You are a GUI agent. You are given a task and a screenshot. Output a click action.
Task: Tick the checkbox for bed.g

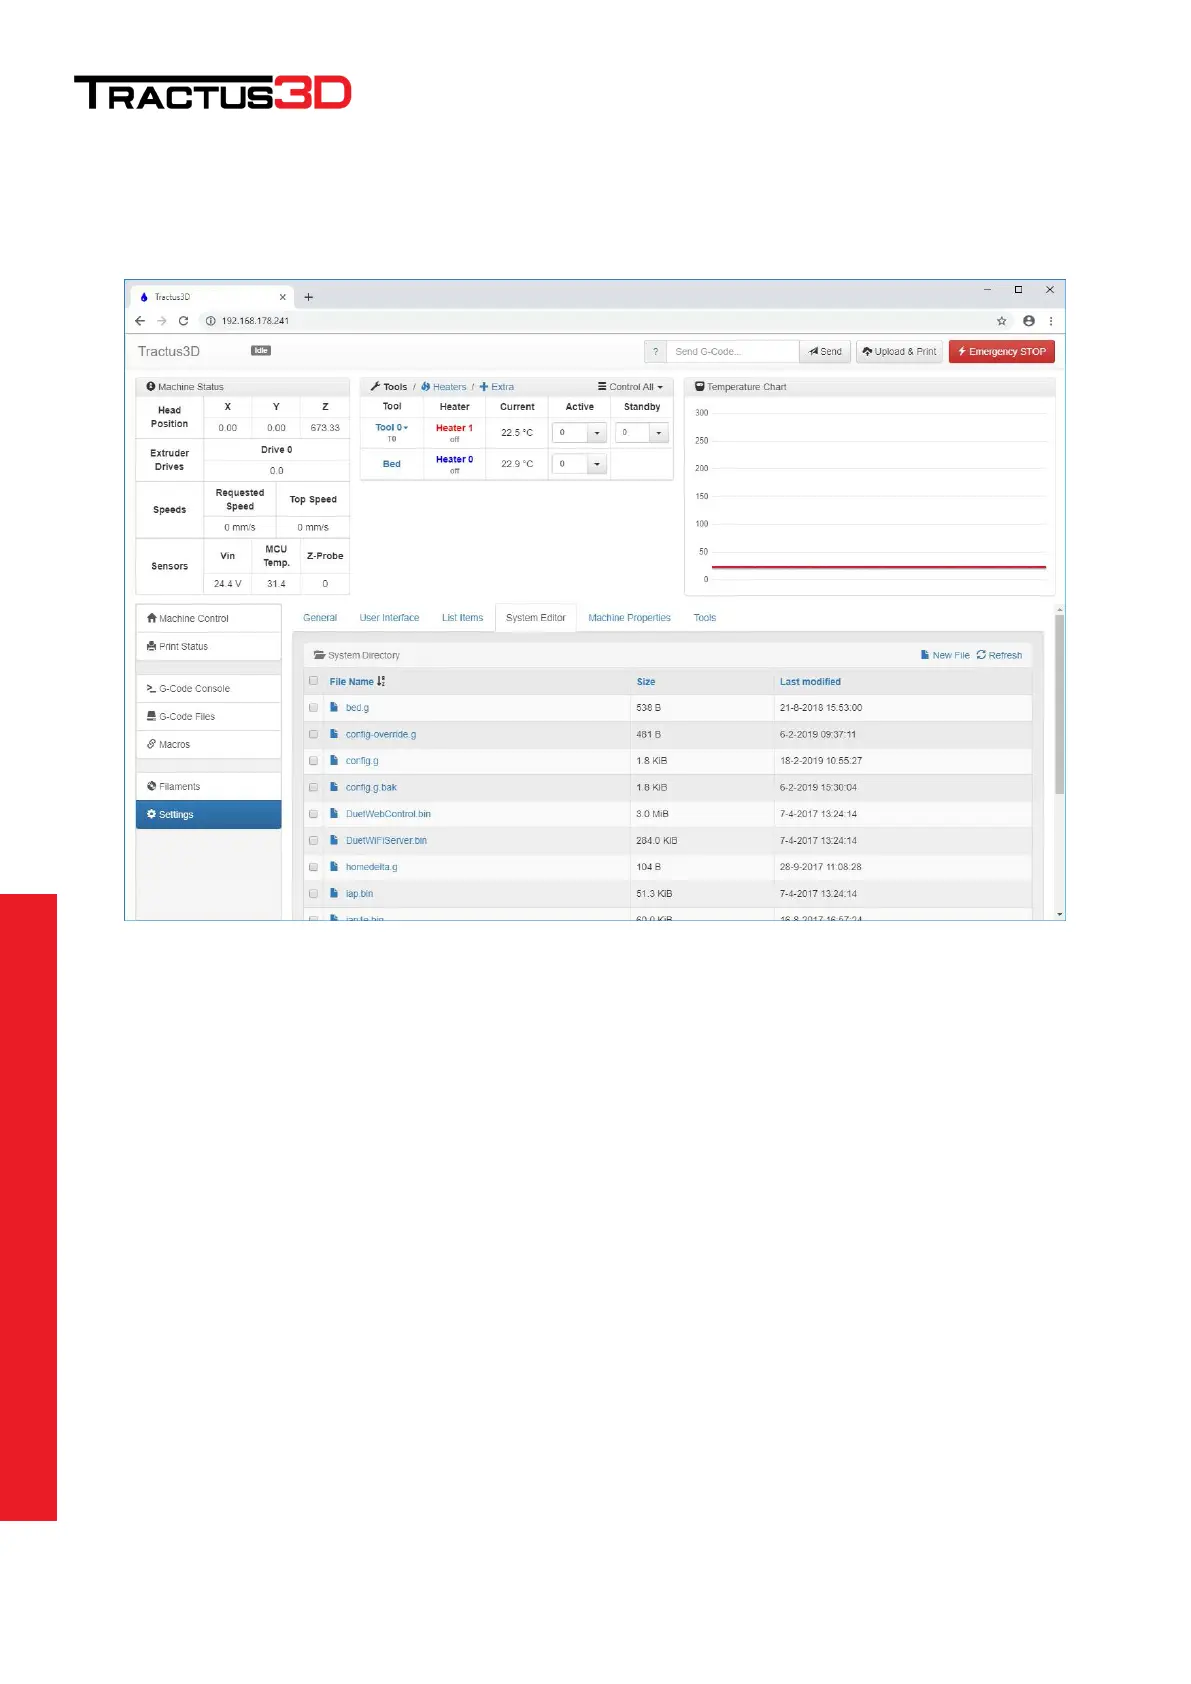(x=313, y=708)
